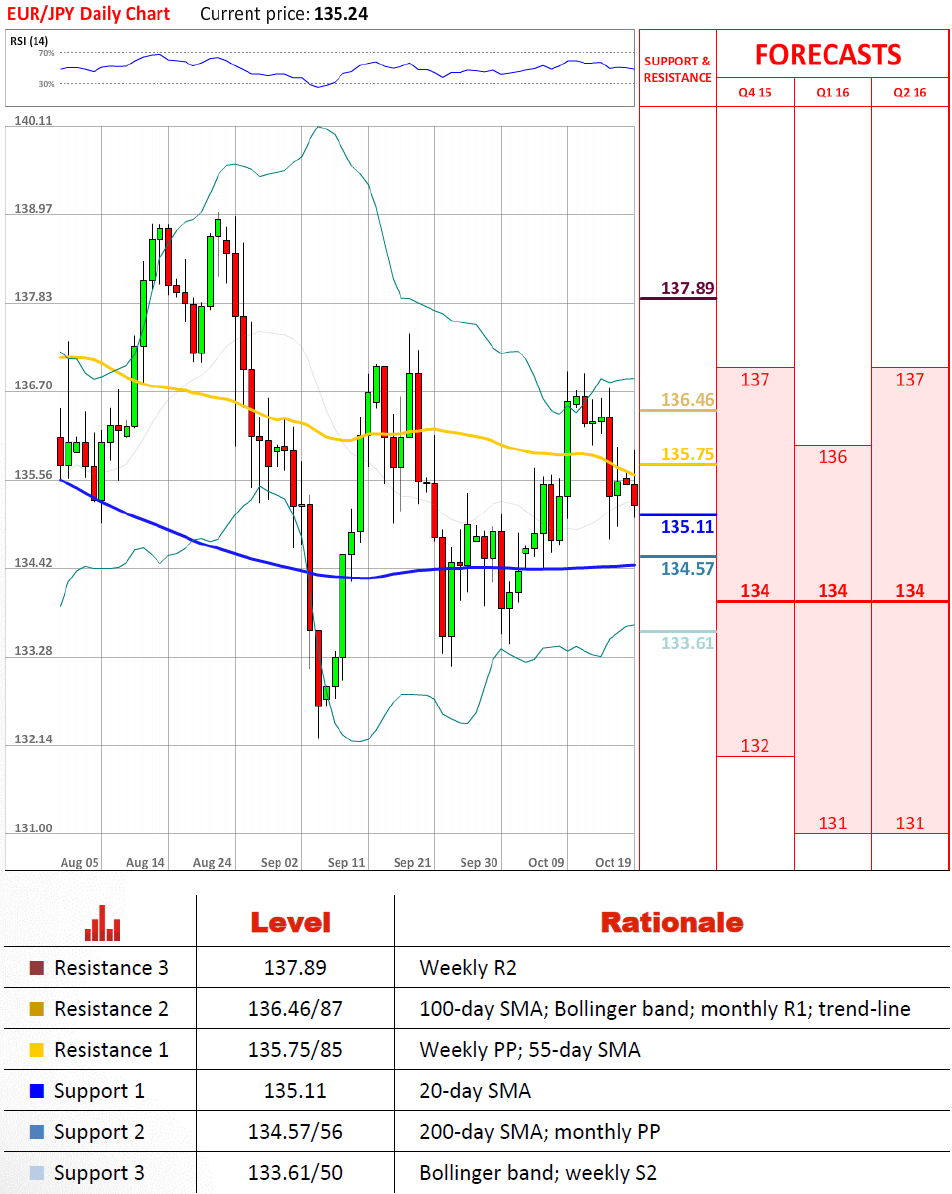This screenshot has width=952, height=1194.
Task: Click the 134.57 support level marker
Action: pyautogui.click(x=687, y=569)
